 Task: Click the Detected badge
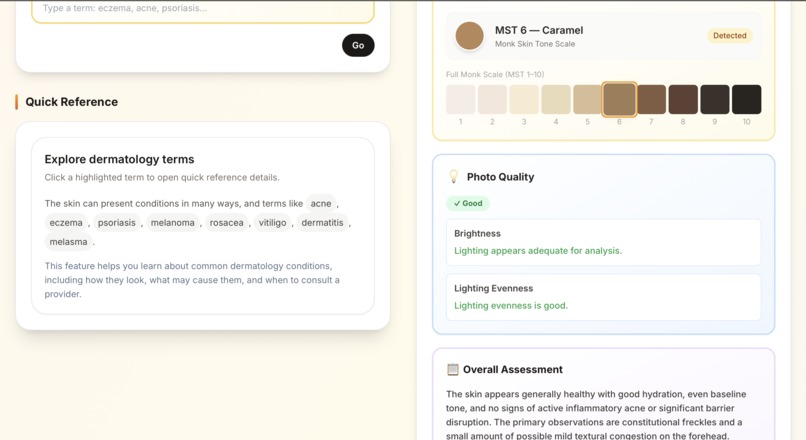(729, 35)
